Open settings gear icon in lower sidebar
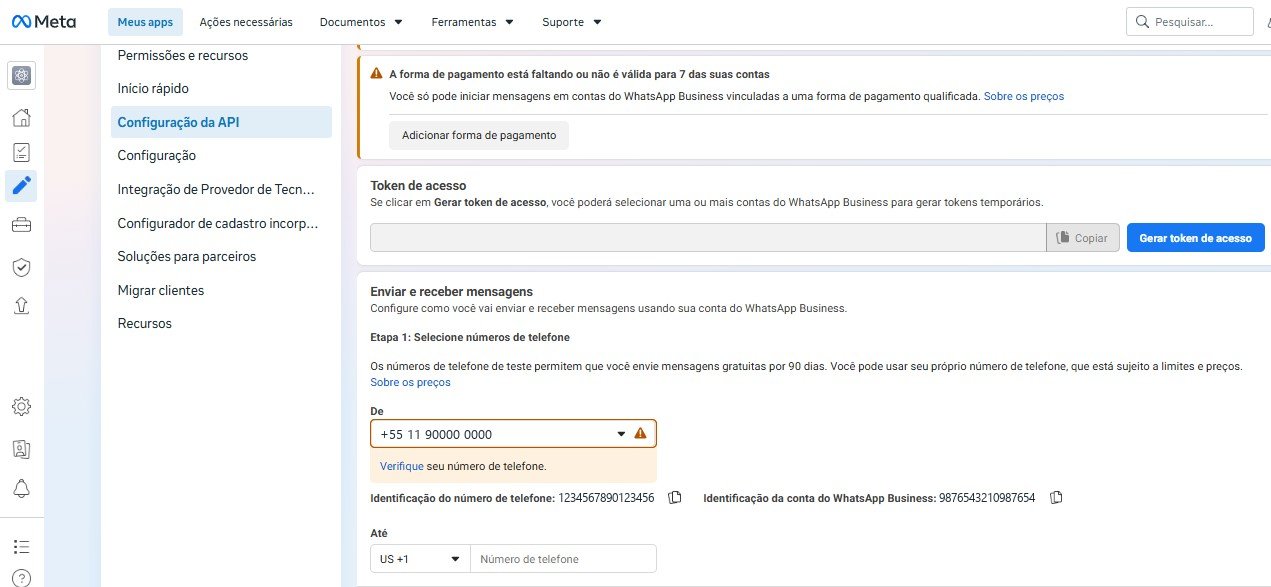This screenshot has height=587, width=1271. click(x=21, y=407)
